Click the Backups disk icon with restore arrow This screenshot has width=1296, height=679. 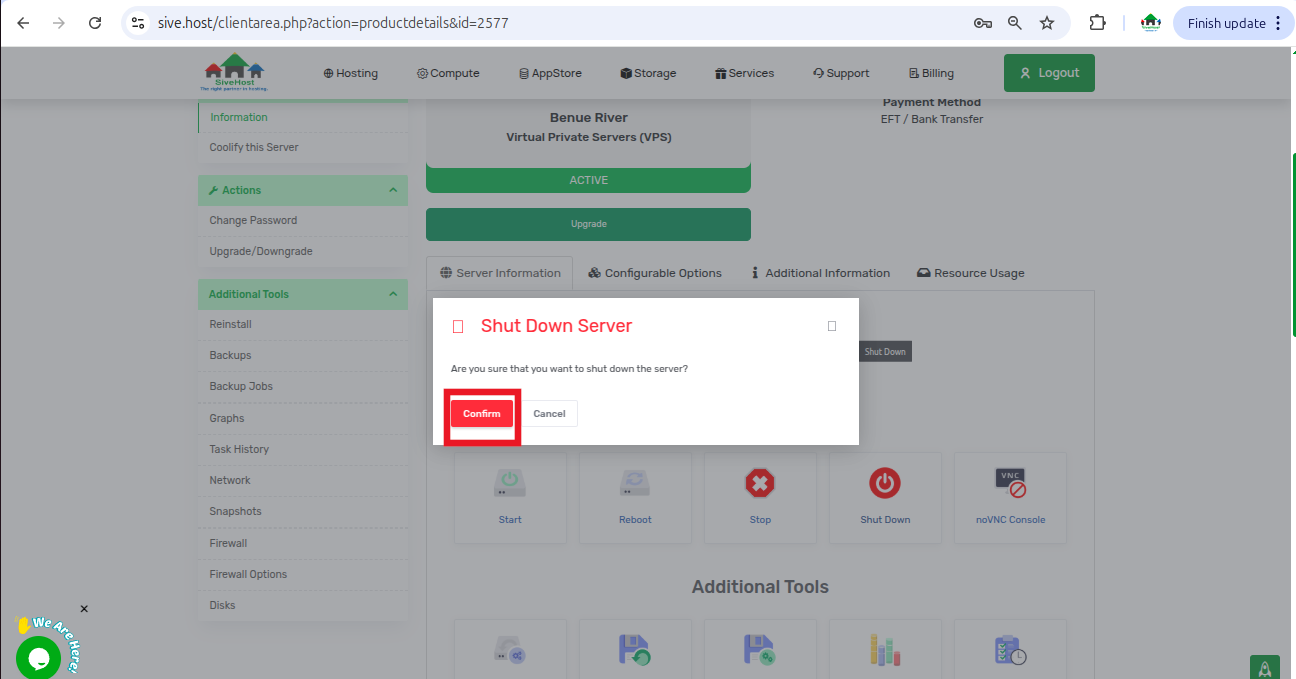point(635,651)
